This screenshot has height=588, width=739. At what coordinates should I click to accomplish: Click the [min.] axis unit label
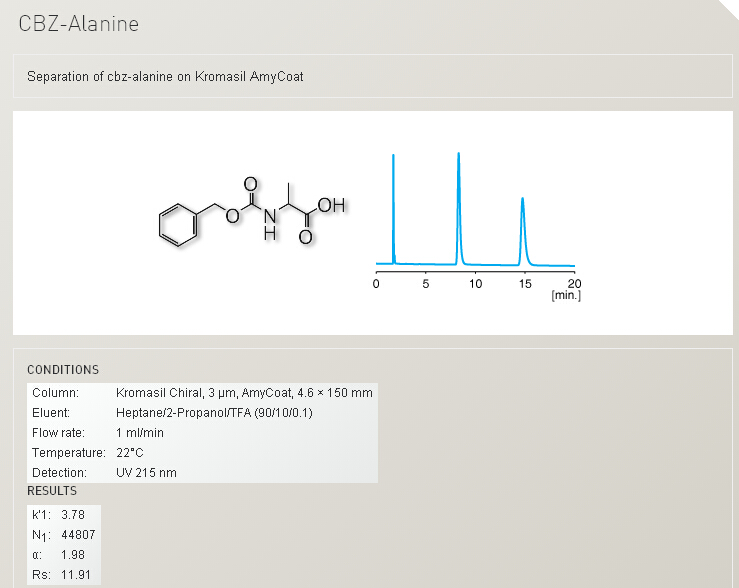[565, 296]
